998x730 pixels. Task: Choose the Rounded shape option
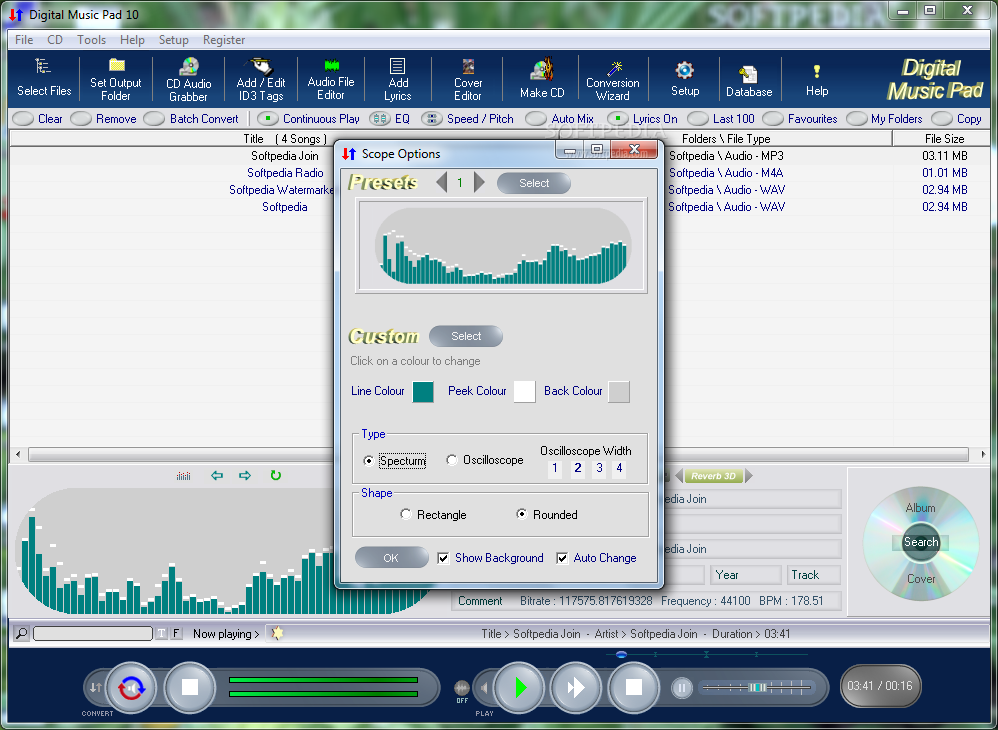pyautogui.click(x=521, y=514)
